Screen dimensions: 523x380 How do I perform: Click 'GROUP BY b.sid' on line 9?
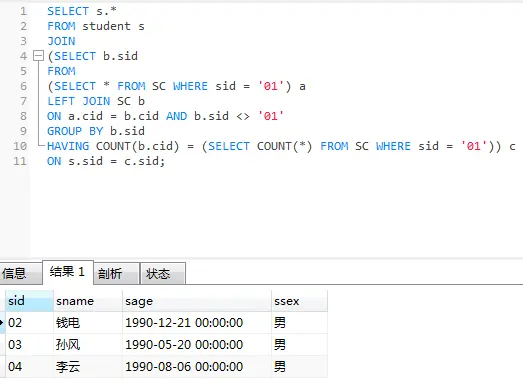tap(96, 131)
